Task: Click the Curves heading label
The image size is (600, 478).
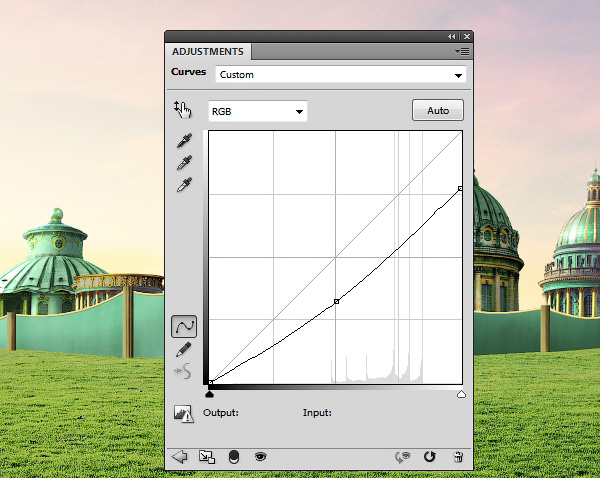Action: 189,72
